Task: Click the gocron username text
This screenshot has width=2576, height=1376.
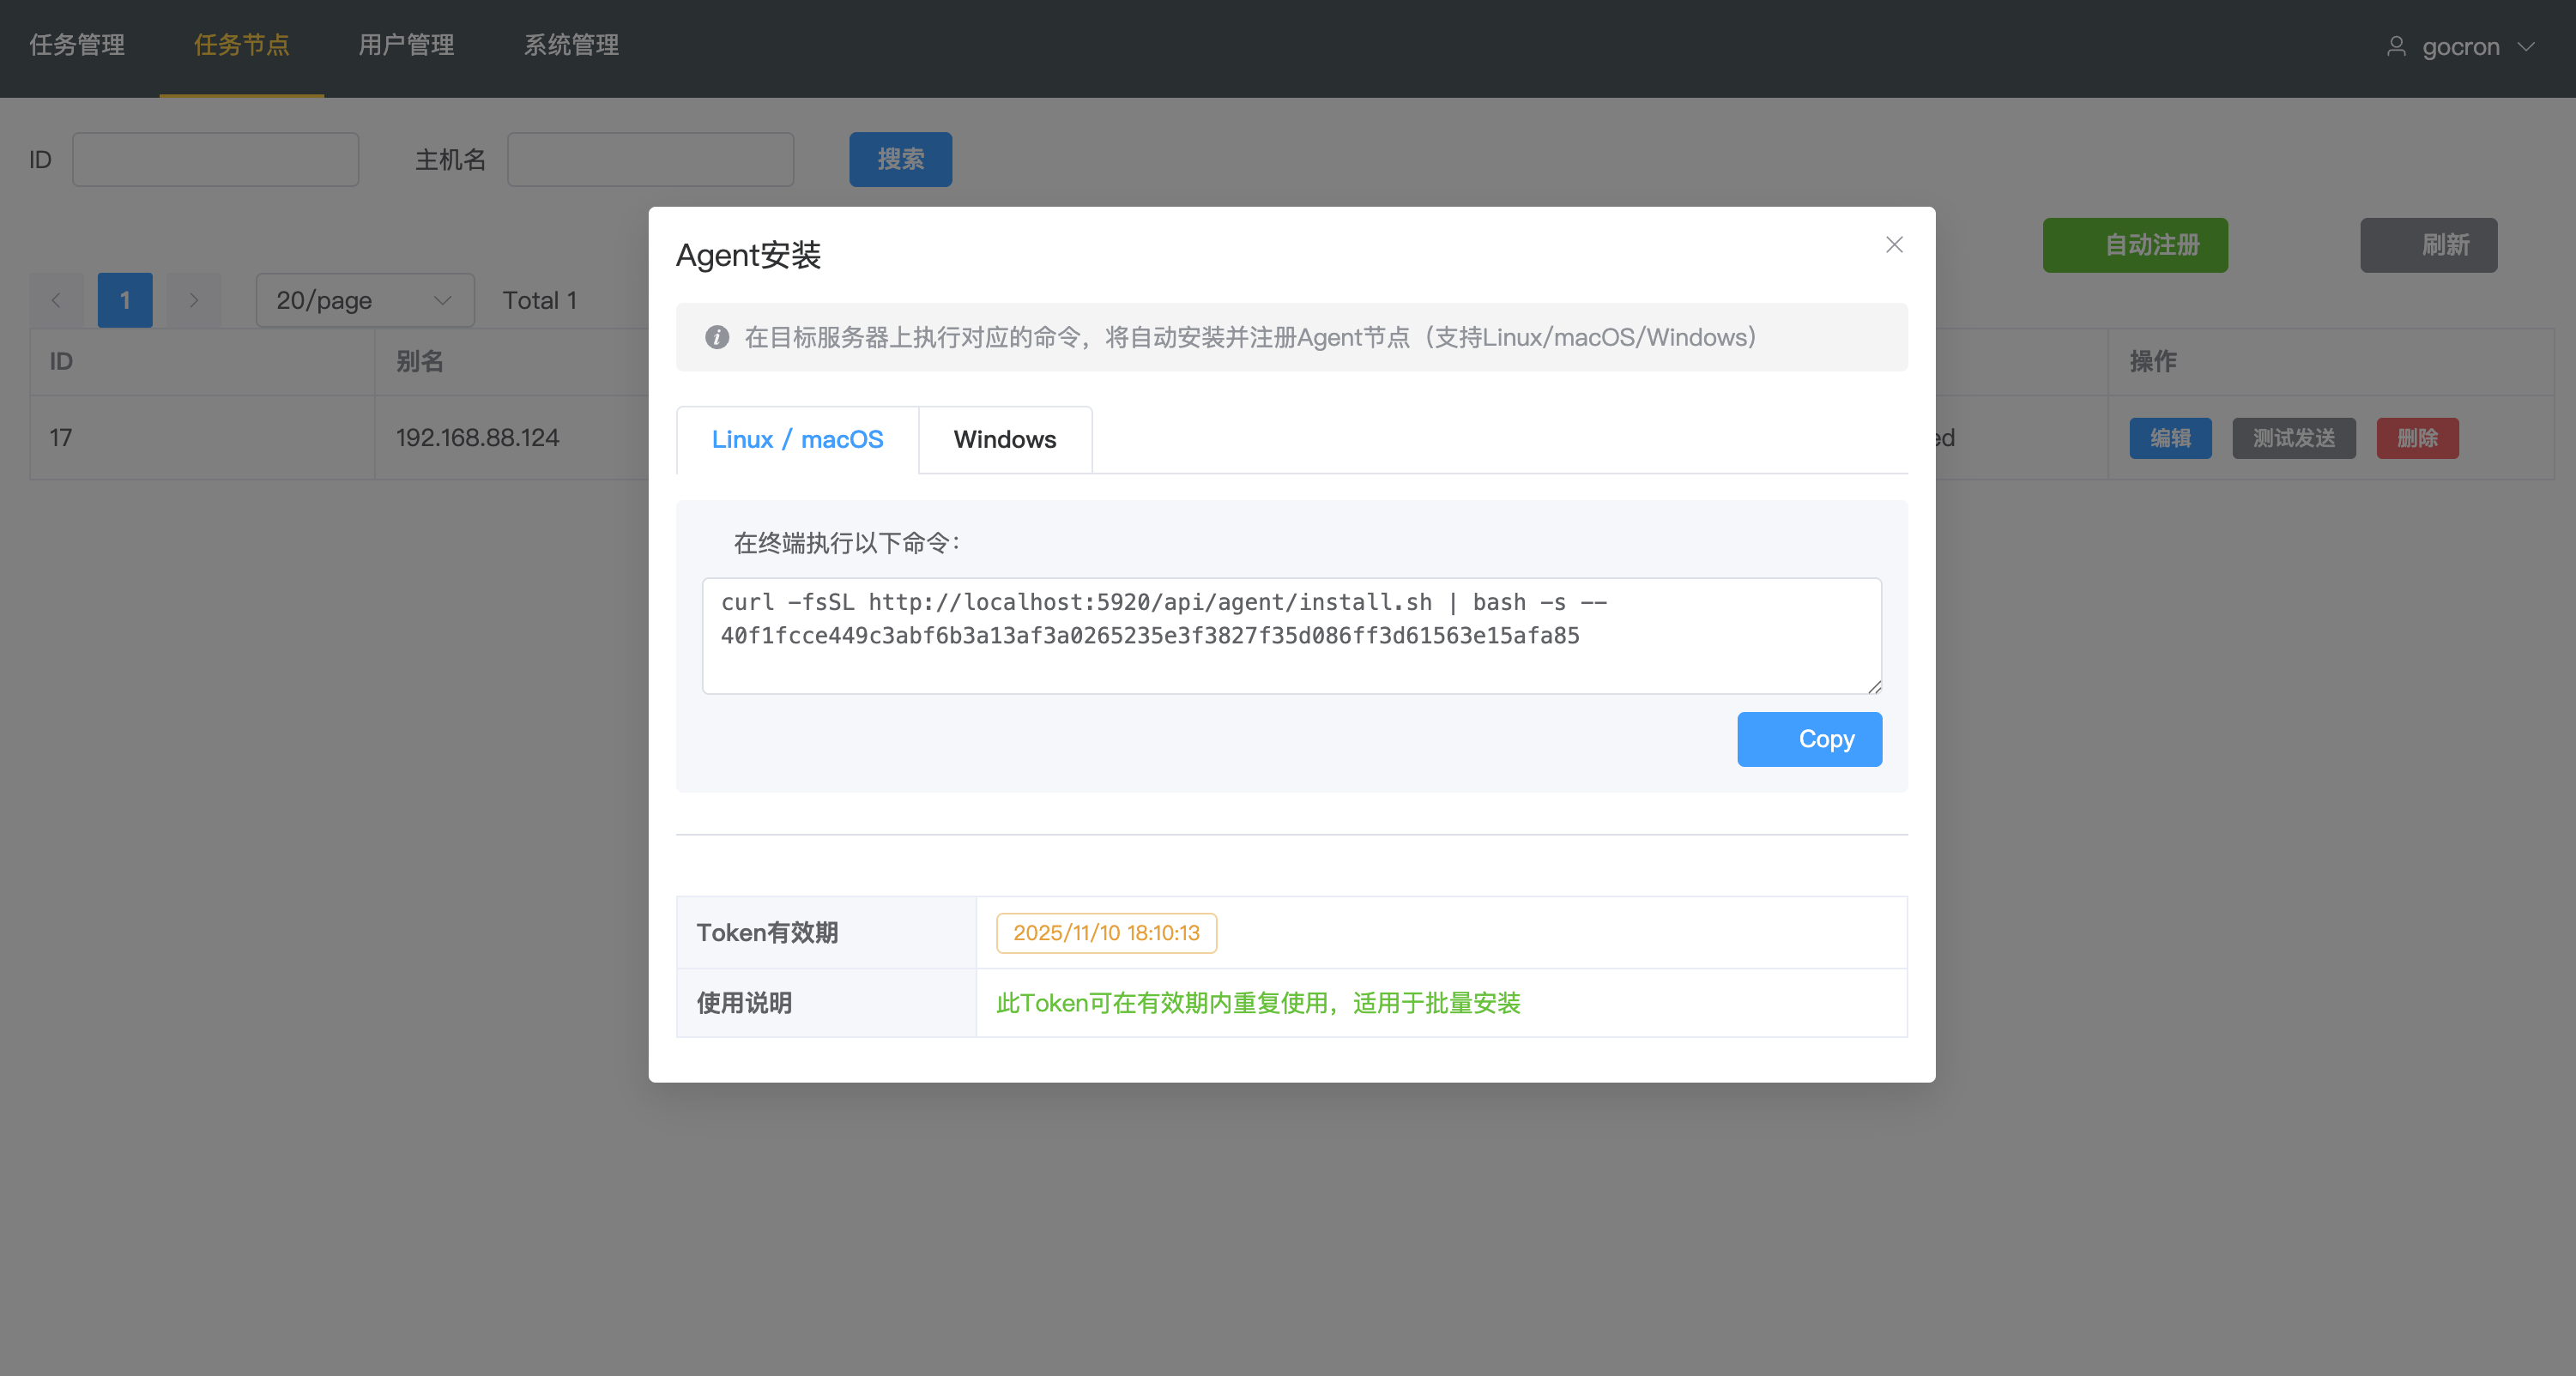Action: tap(2461, 47)
